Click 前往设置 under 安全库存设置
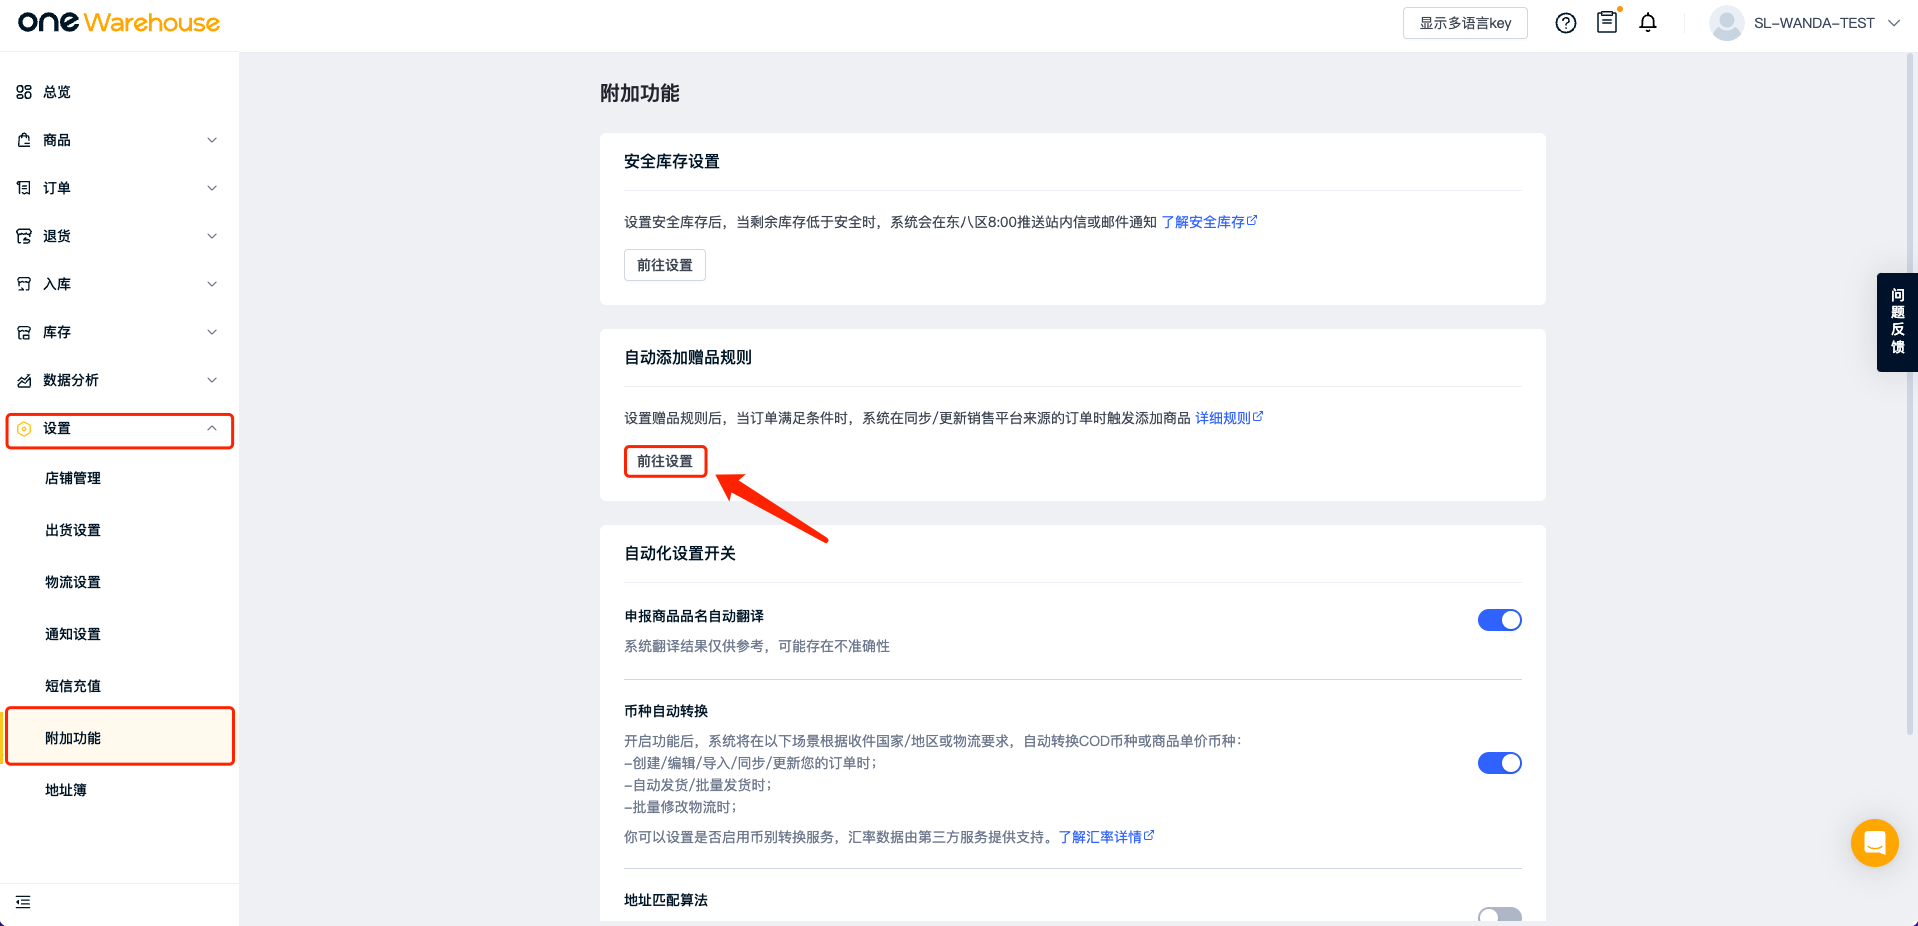Image resolution: width=1918 pixels, height=926 pixels. click(x=664, y=265)
